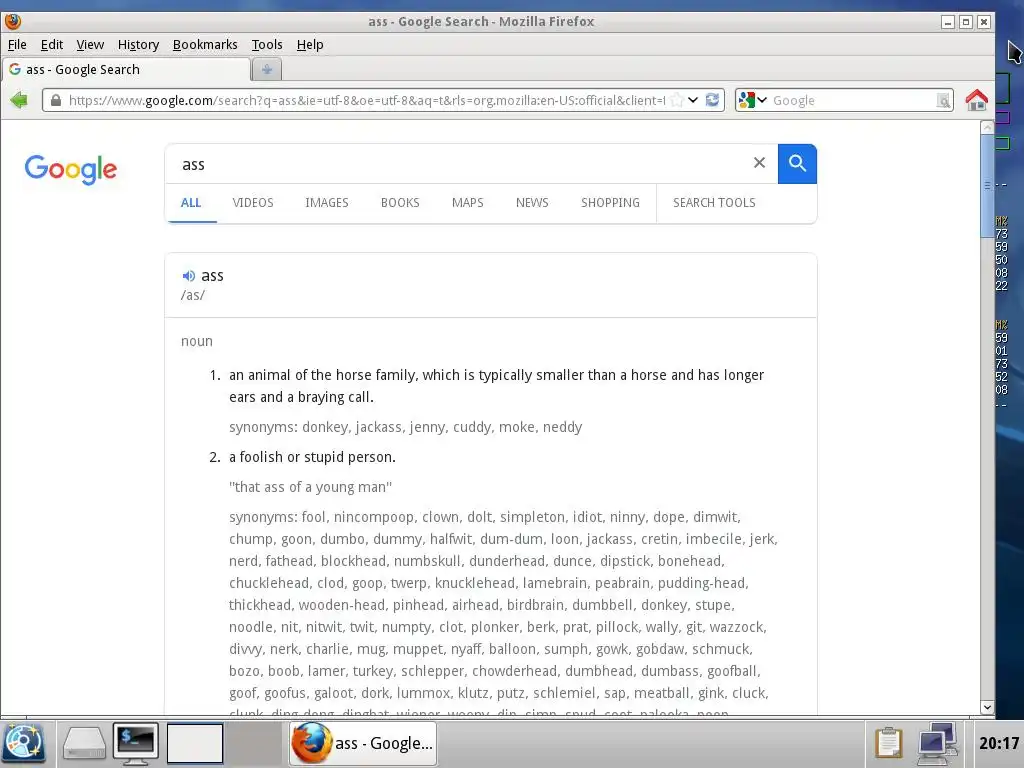Click the empty desktop pager box in taskbar
This screenshot has height=768, width=1024.
(195, 743)
